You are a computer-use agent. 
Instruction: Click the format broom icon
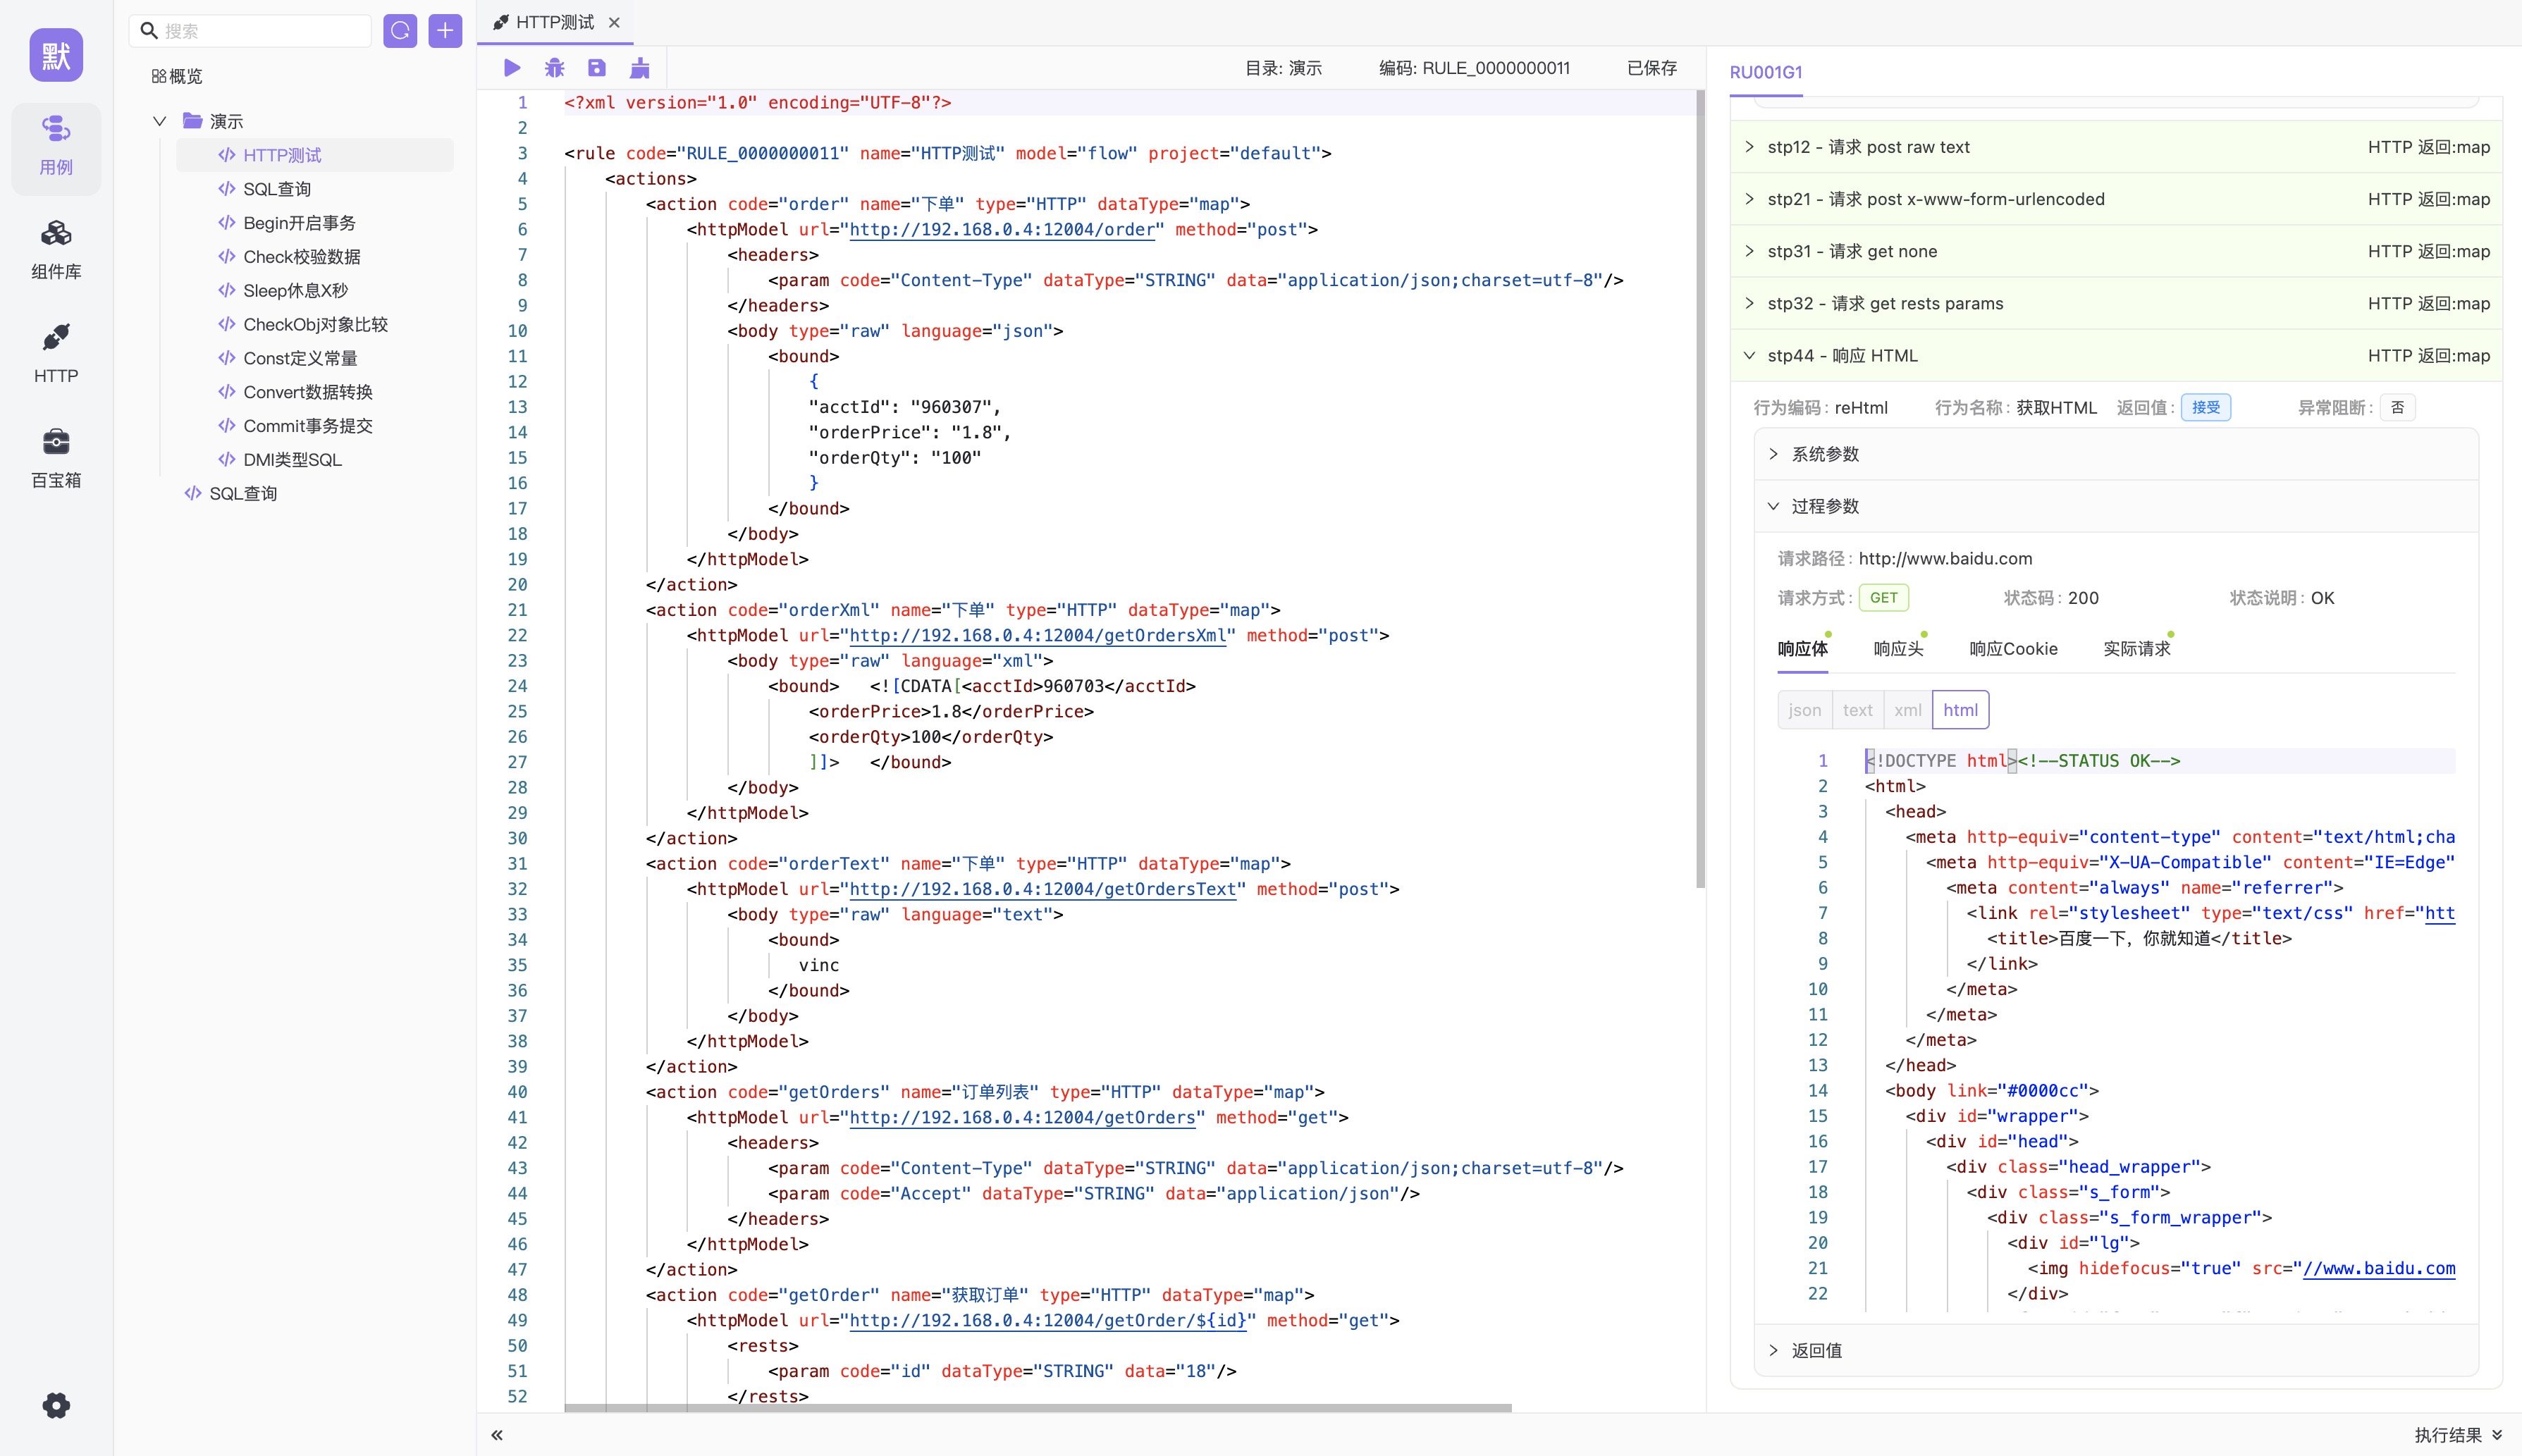640,68
